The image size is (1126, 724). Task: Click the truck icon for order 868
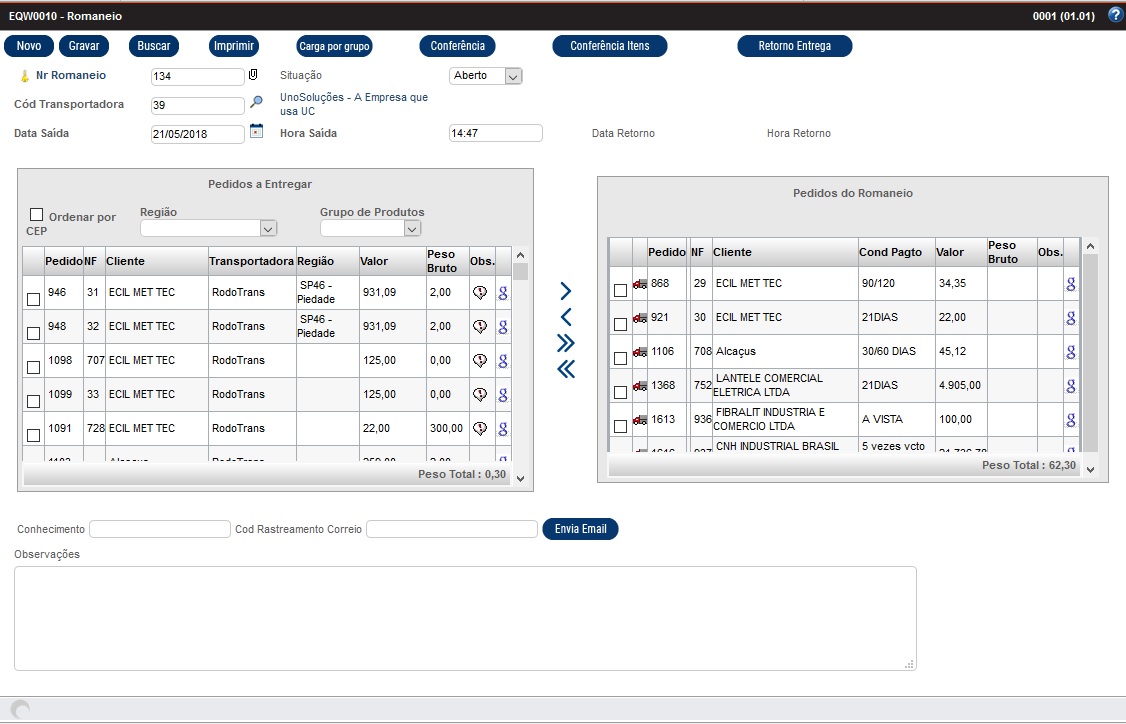pos(640,284)
